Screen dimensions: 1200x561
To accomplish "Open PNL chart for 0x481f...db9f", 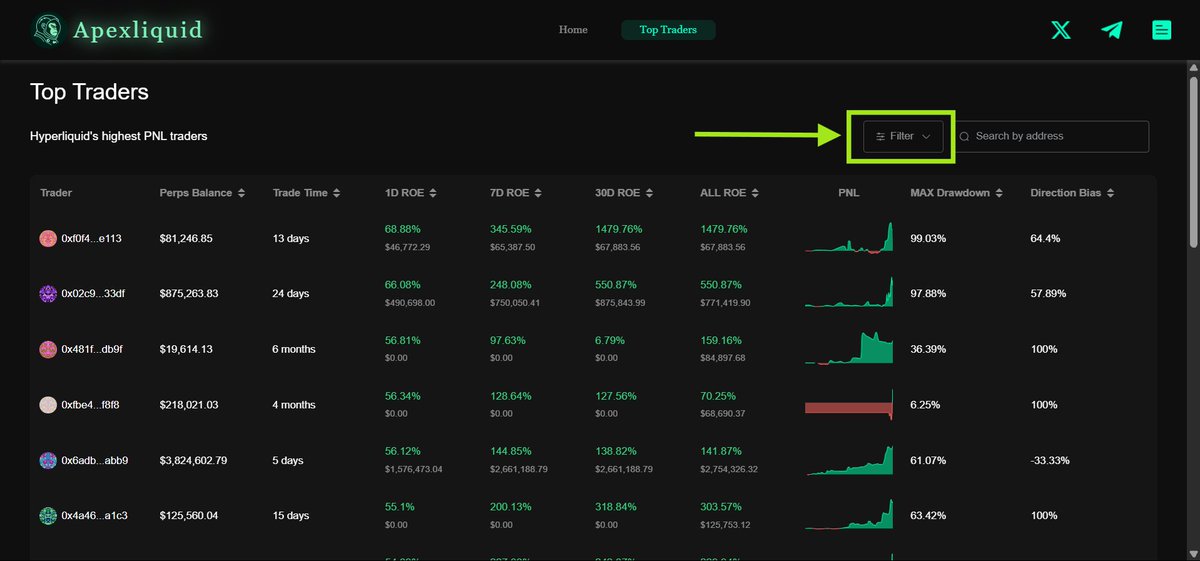I will [x=849, y=349].
